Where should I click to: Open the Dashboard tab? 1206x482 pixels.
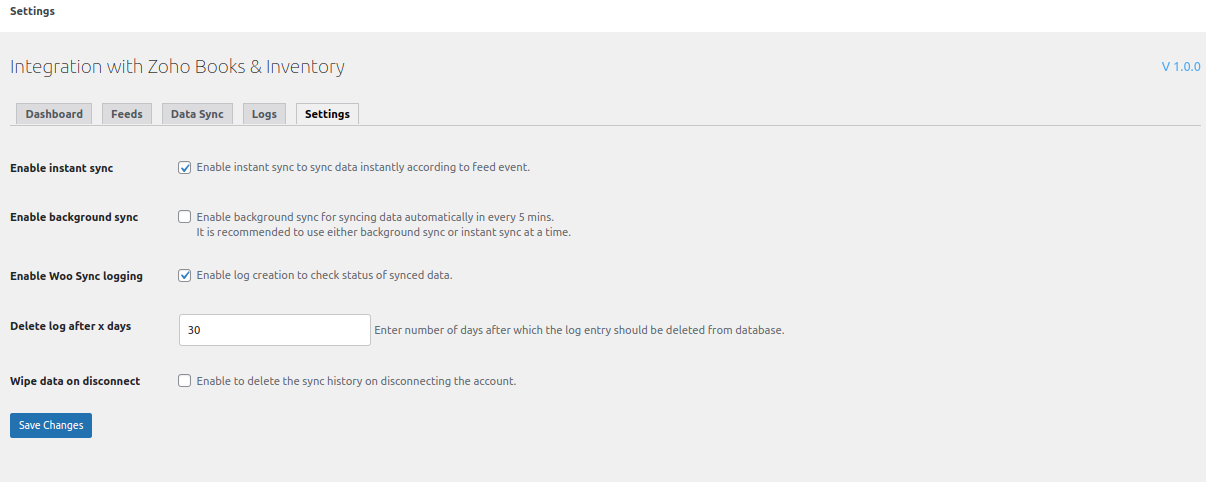click(54, 114)
